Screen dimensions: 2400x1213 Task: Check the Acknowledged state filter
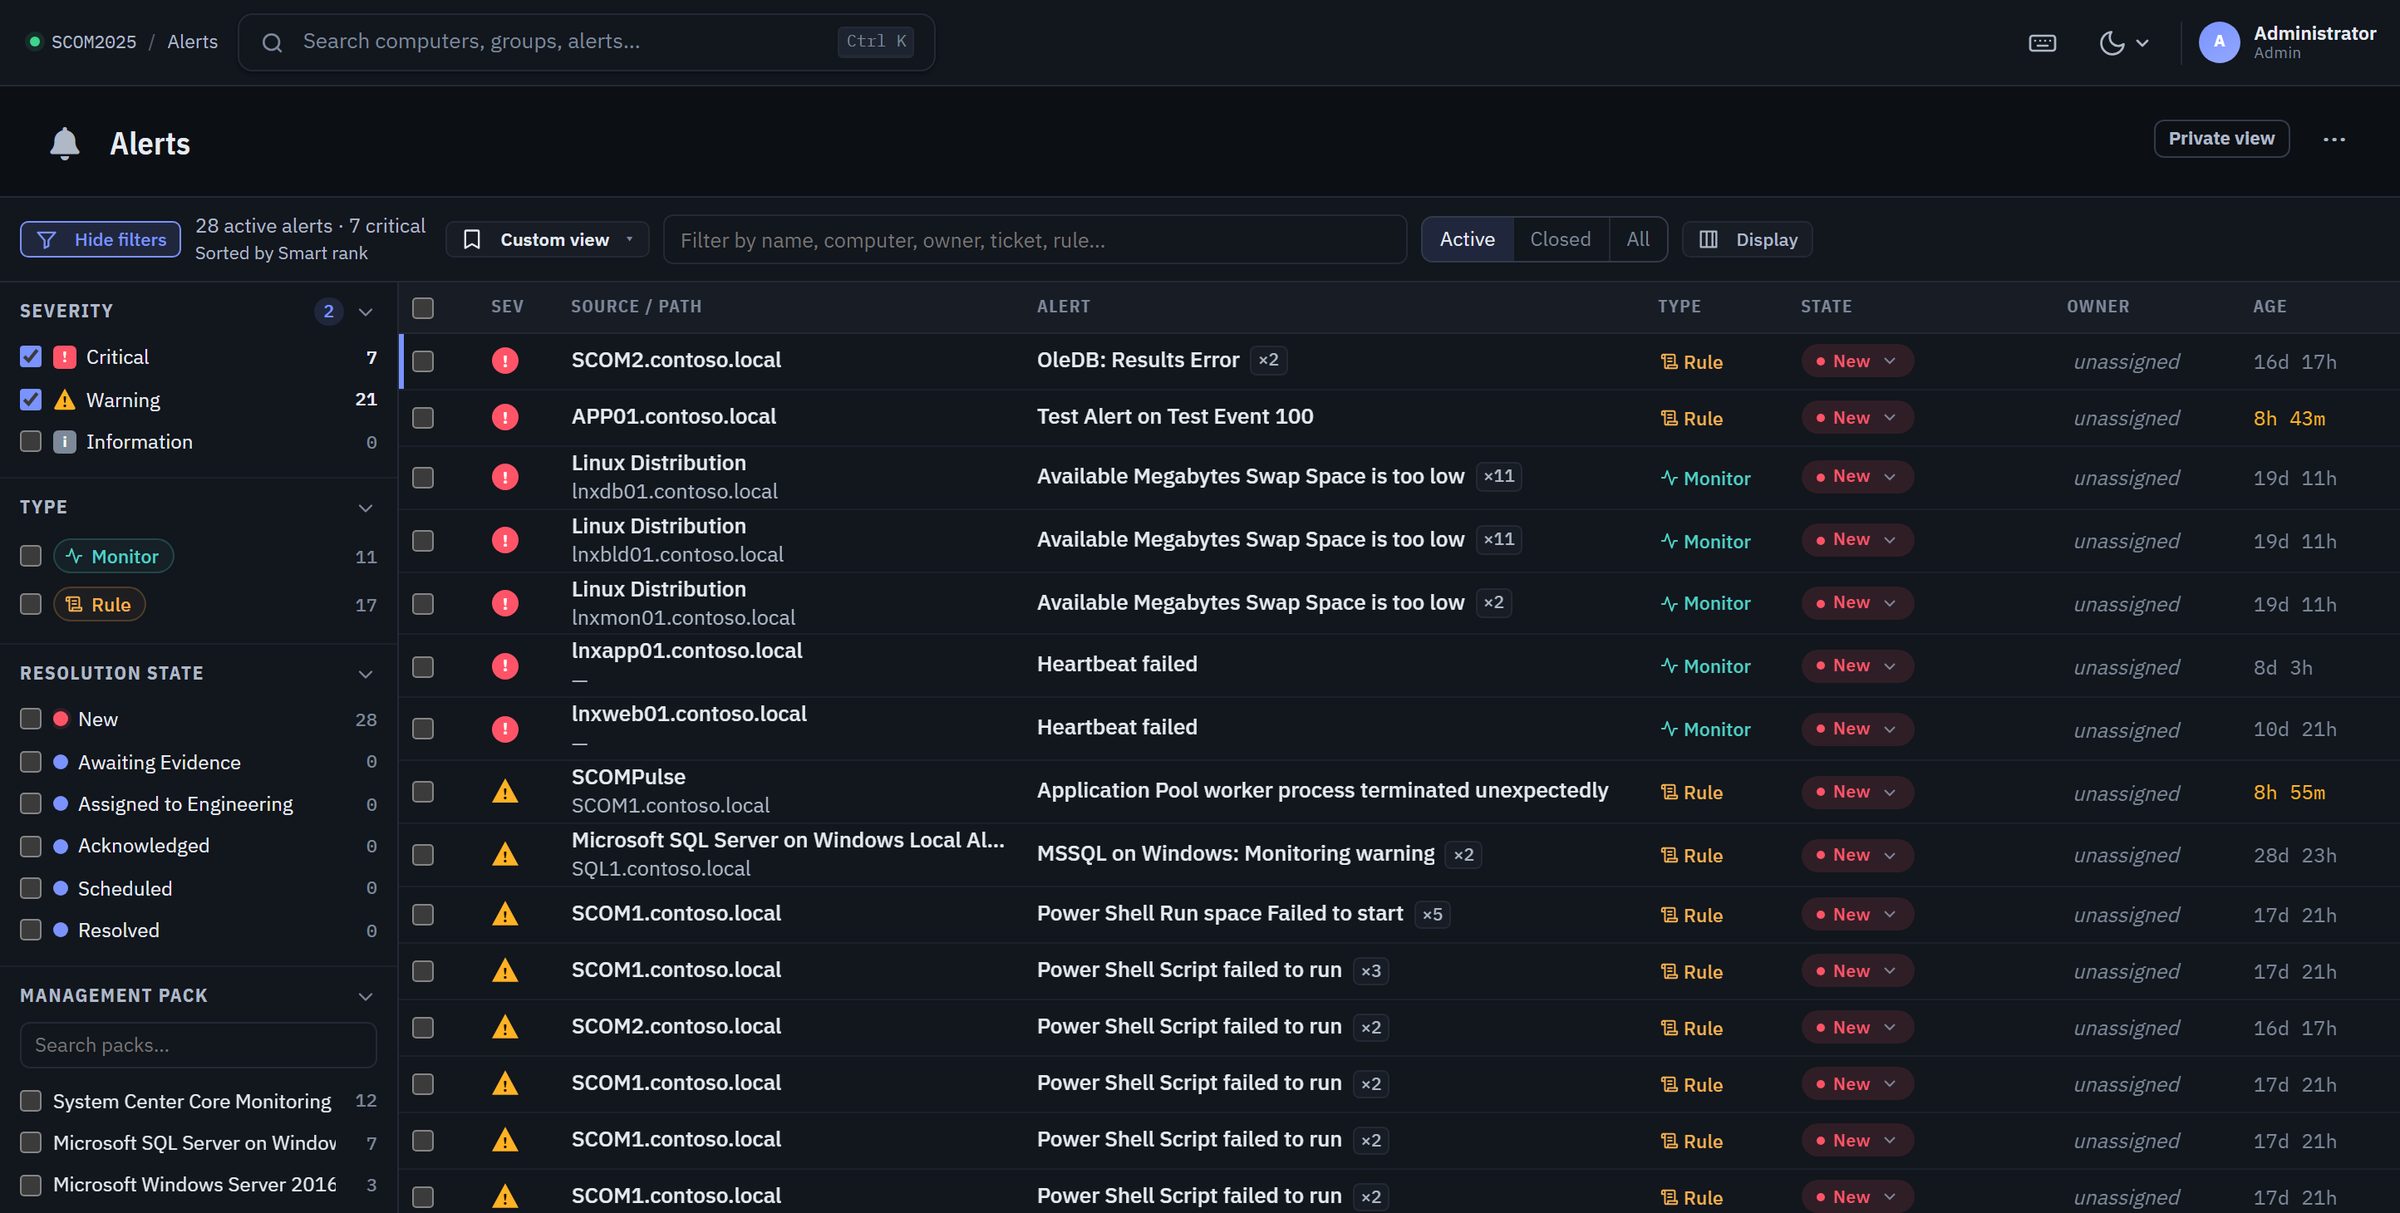31,846
